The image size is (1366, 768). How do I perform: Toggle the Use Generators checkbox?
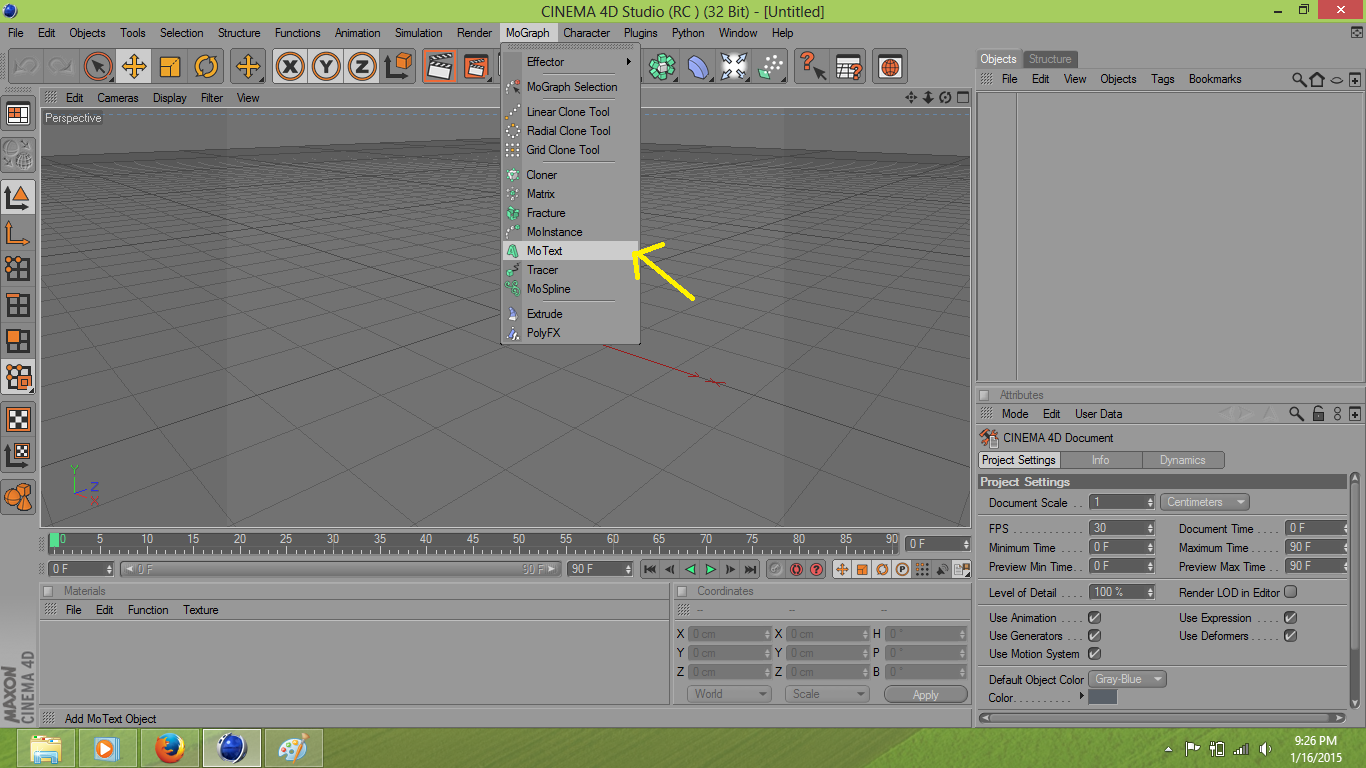1094,636
